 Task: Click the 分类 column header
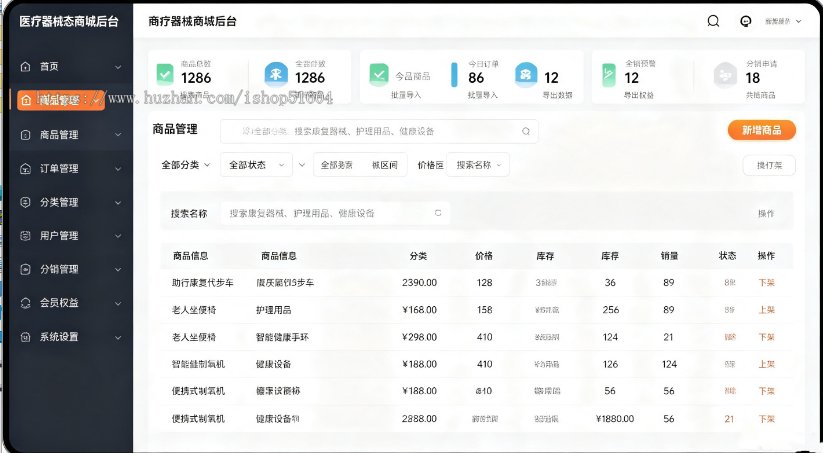418,256
